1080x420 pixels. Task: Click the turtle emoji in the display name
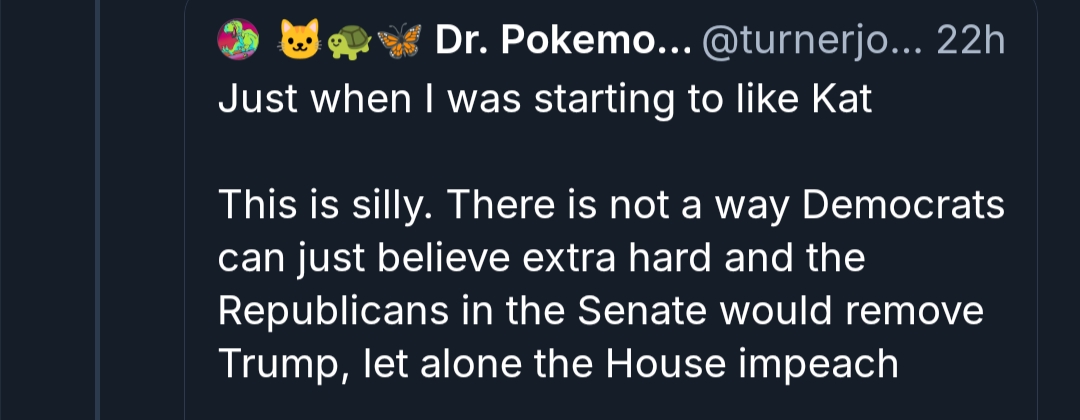[x=346, y=40]
